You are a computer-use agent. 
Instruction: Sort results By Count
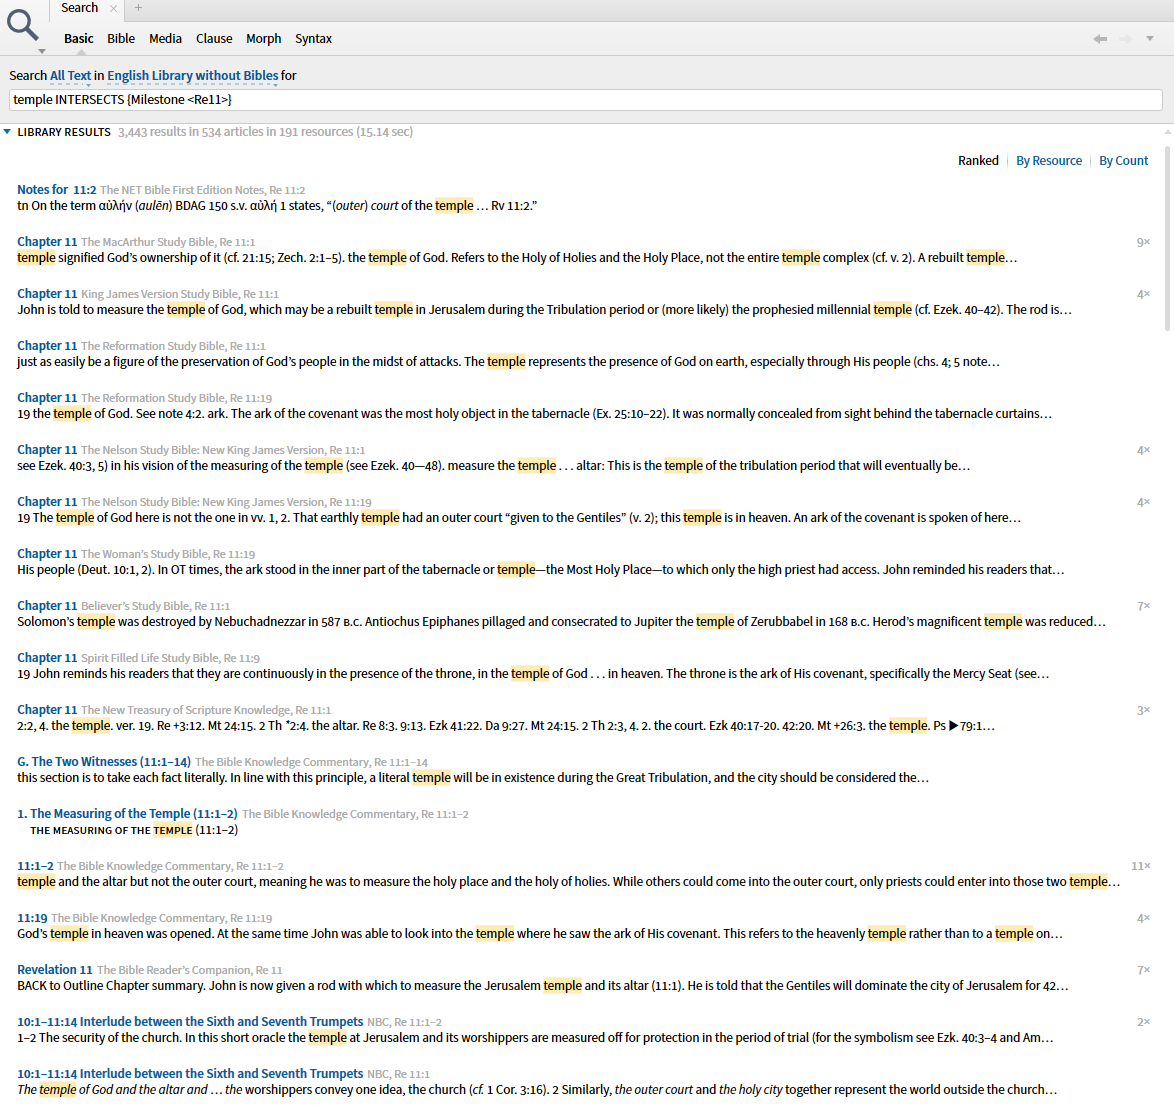[x=1123, y=161]
